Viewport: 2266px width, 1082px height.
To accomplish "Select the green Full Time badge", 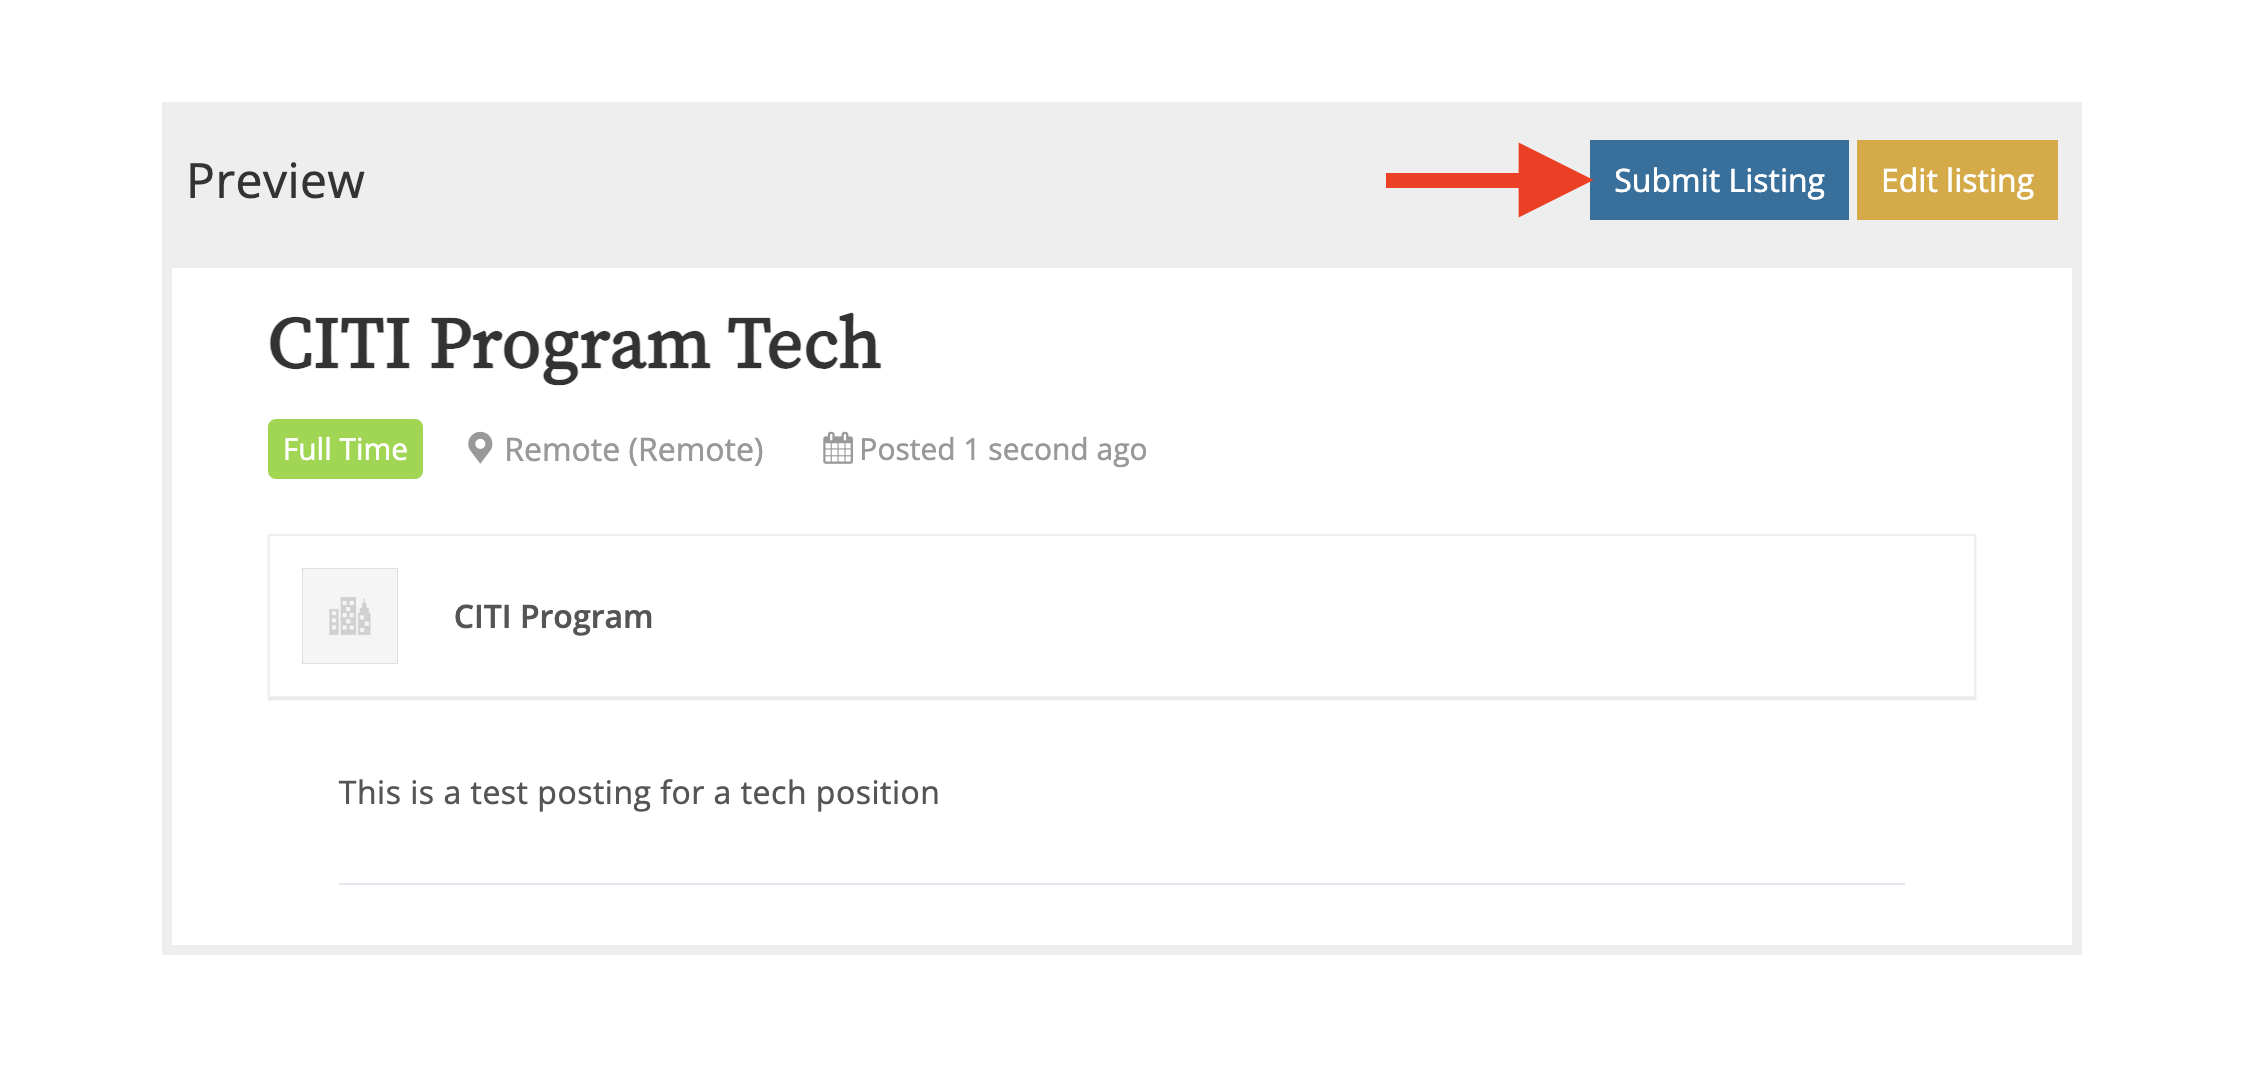I will [x=344, y=448].
